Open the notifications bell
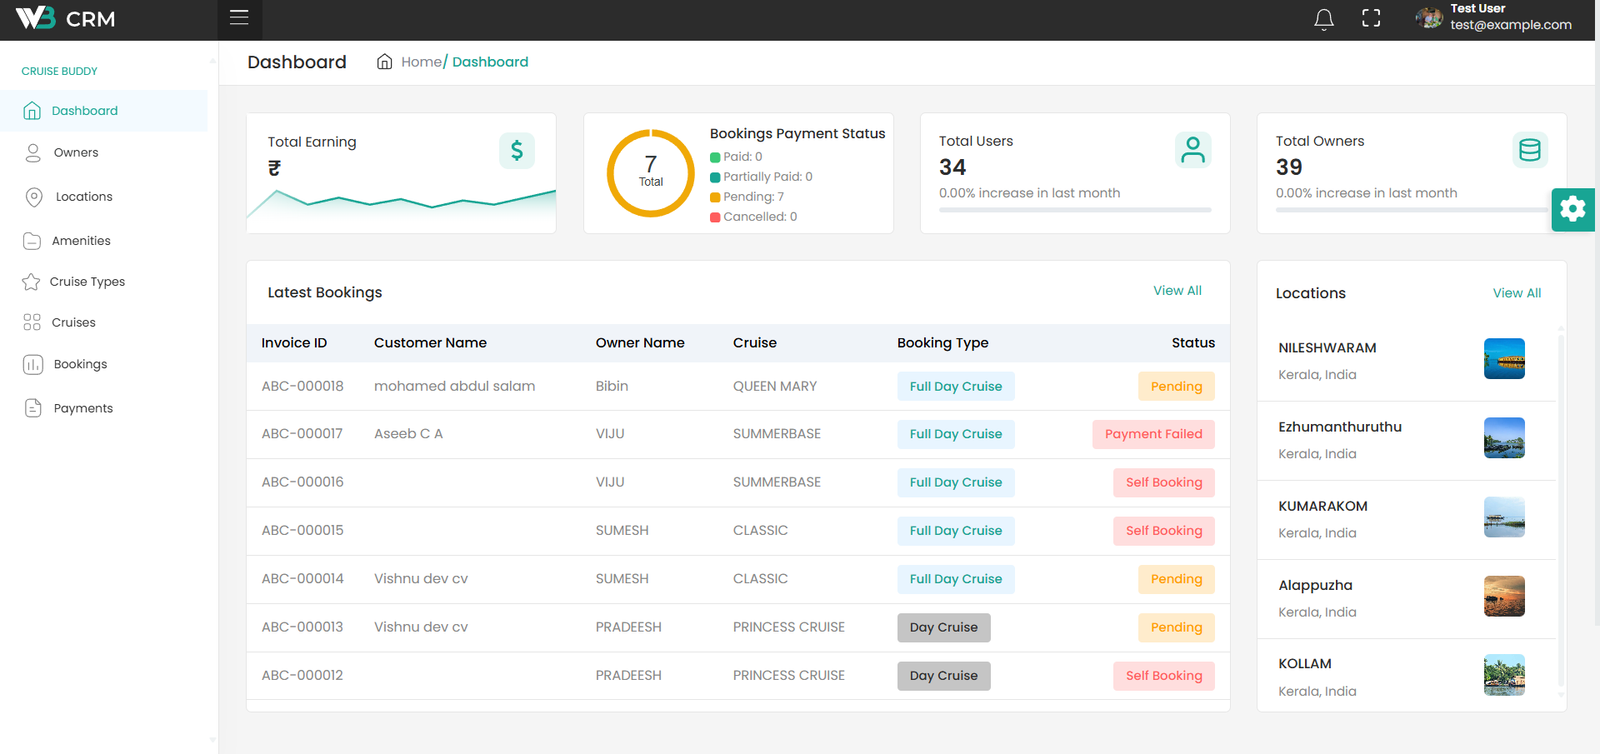This screenshot has height=754, width=1600. [1324, 19]
